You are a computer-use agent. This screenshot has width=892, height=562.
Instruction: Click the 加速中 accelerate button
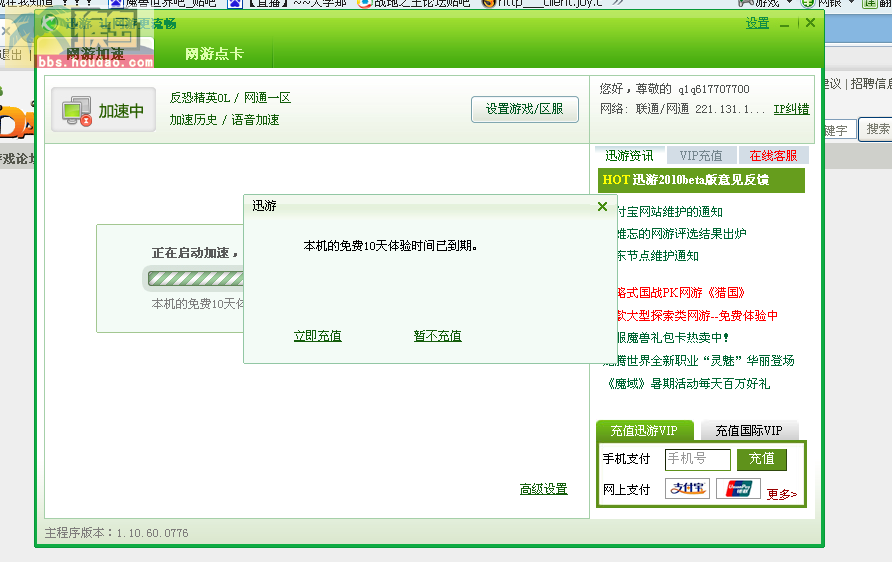(103, 110)
